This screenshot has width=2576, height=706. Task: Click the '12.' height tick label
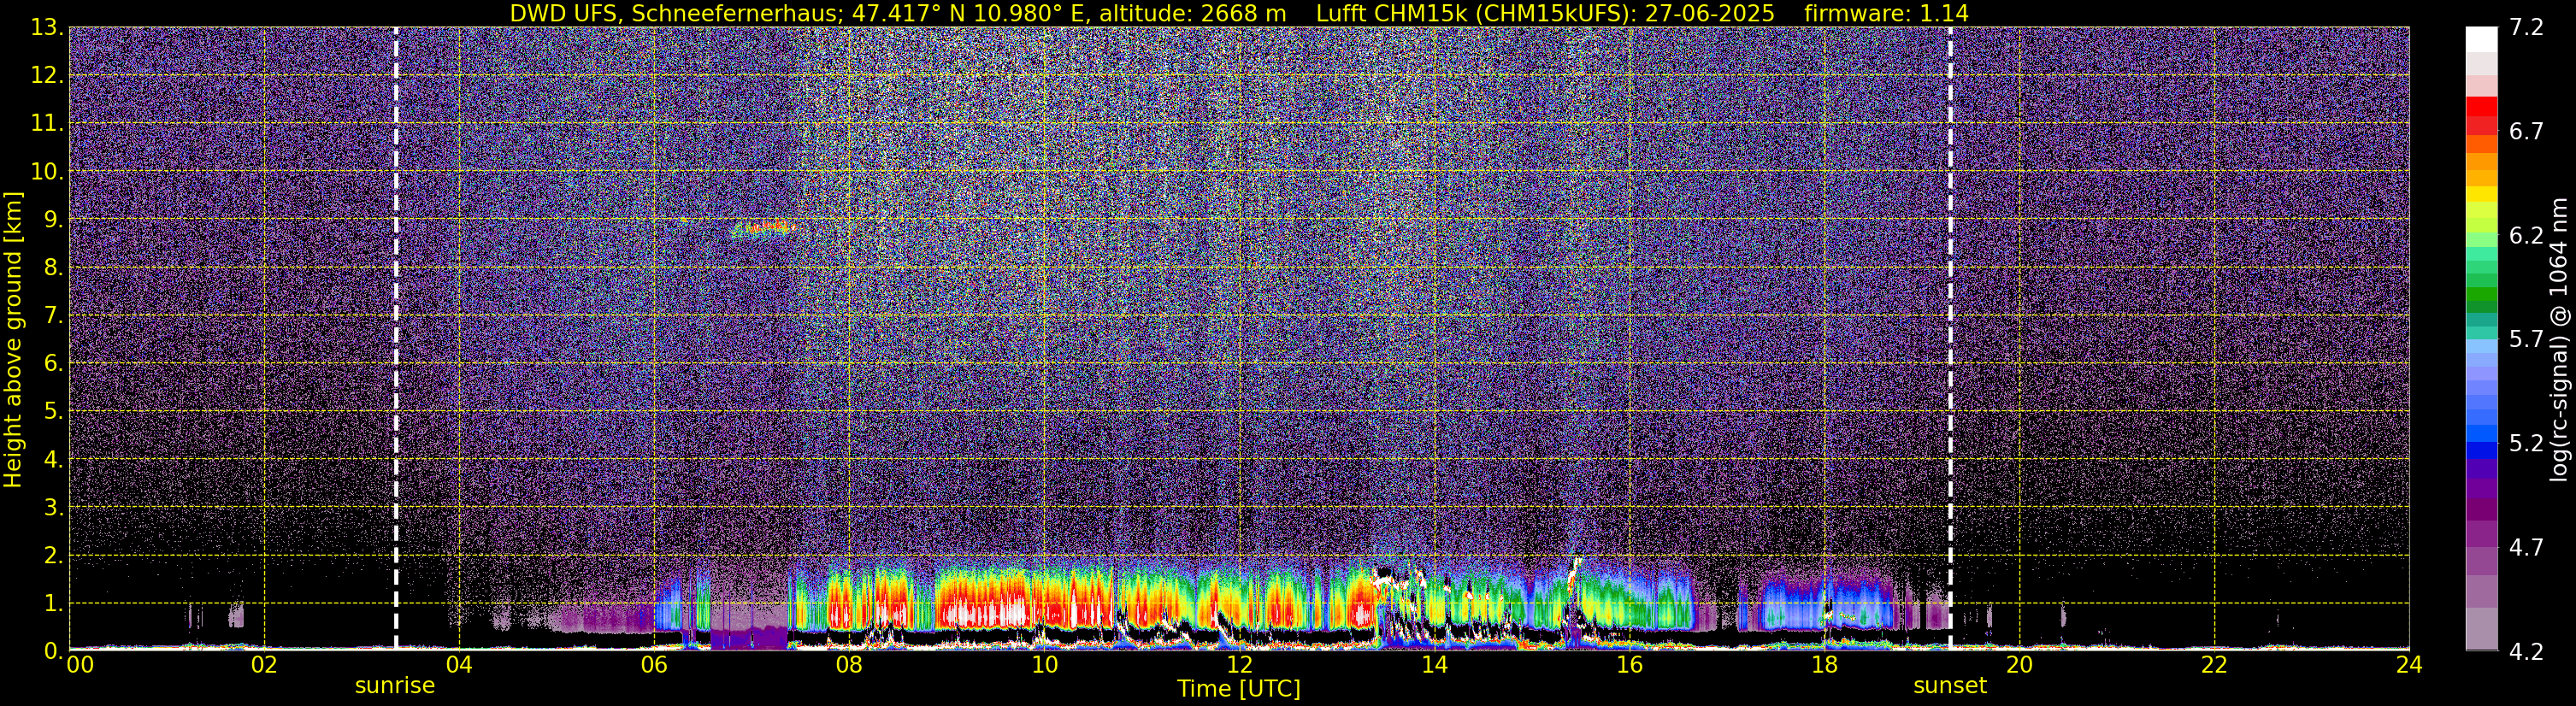tap(46, 75)
